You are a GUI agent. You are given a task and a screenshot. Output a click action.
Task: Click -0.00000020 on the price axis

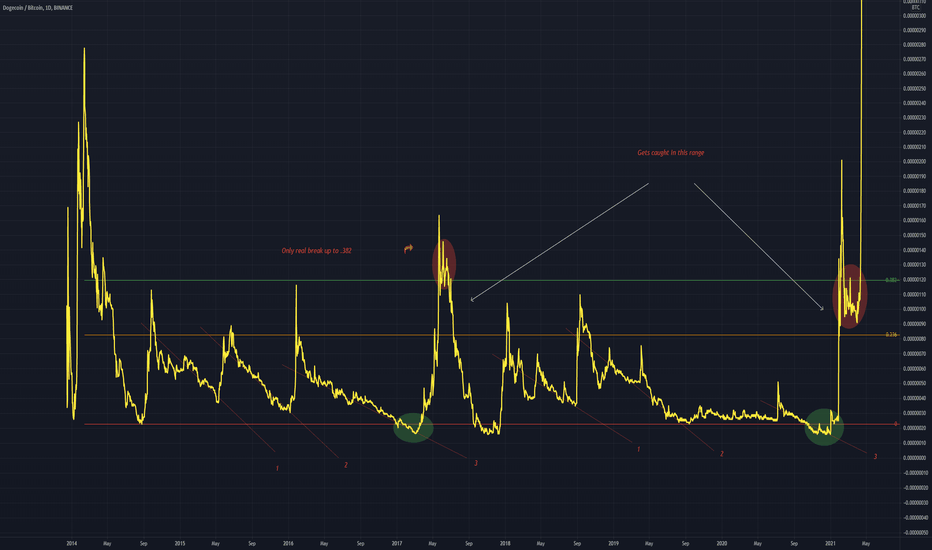pyautogui.click(x=914, y=488)
